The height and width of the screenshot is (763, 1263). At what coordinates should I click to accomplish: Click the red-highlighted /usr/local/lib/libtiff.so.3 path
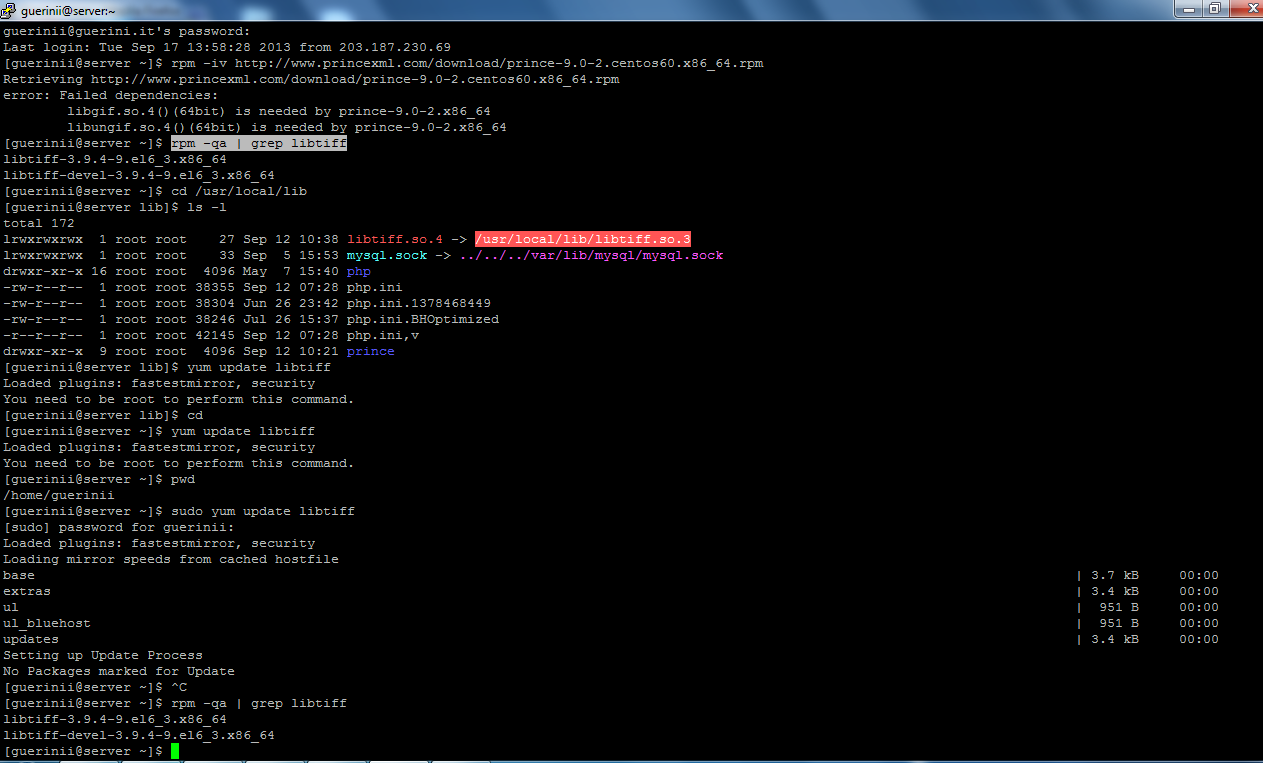tap(583, 239)
